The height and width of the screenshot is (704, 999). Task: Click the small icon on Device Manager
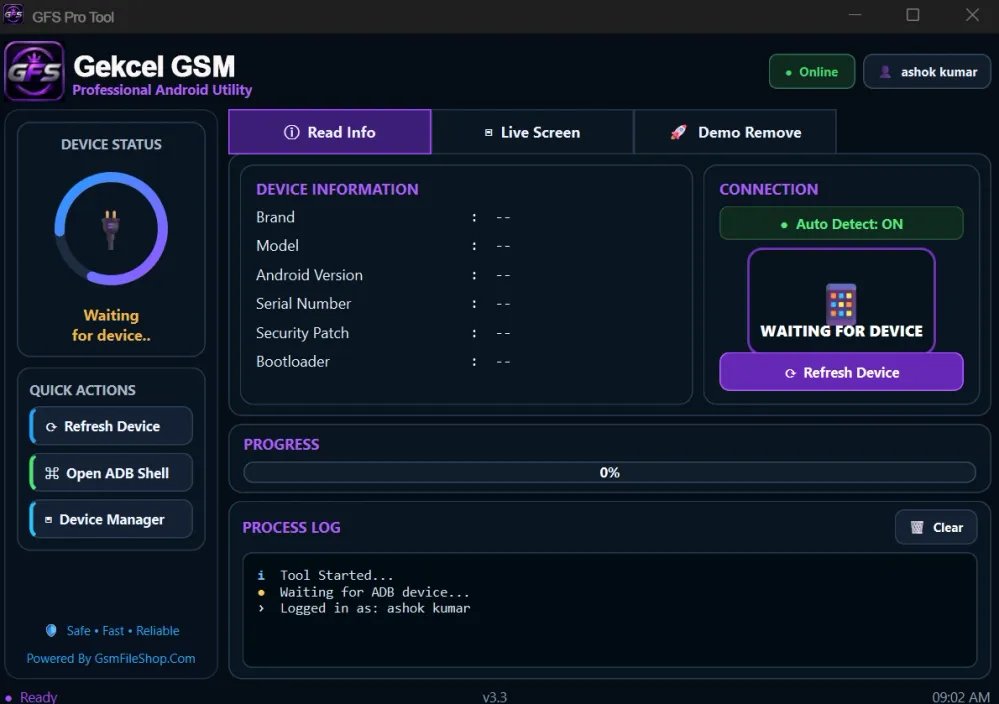tap(48, 520)
